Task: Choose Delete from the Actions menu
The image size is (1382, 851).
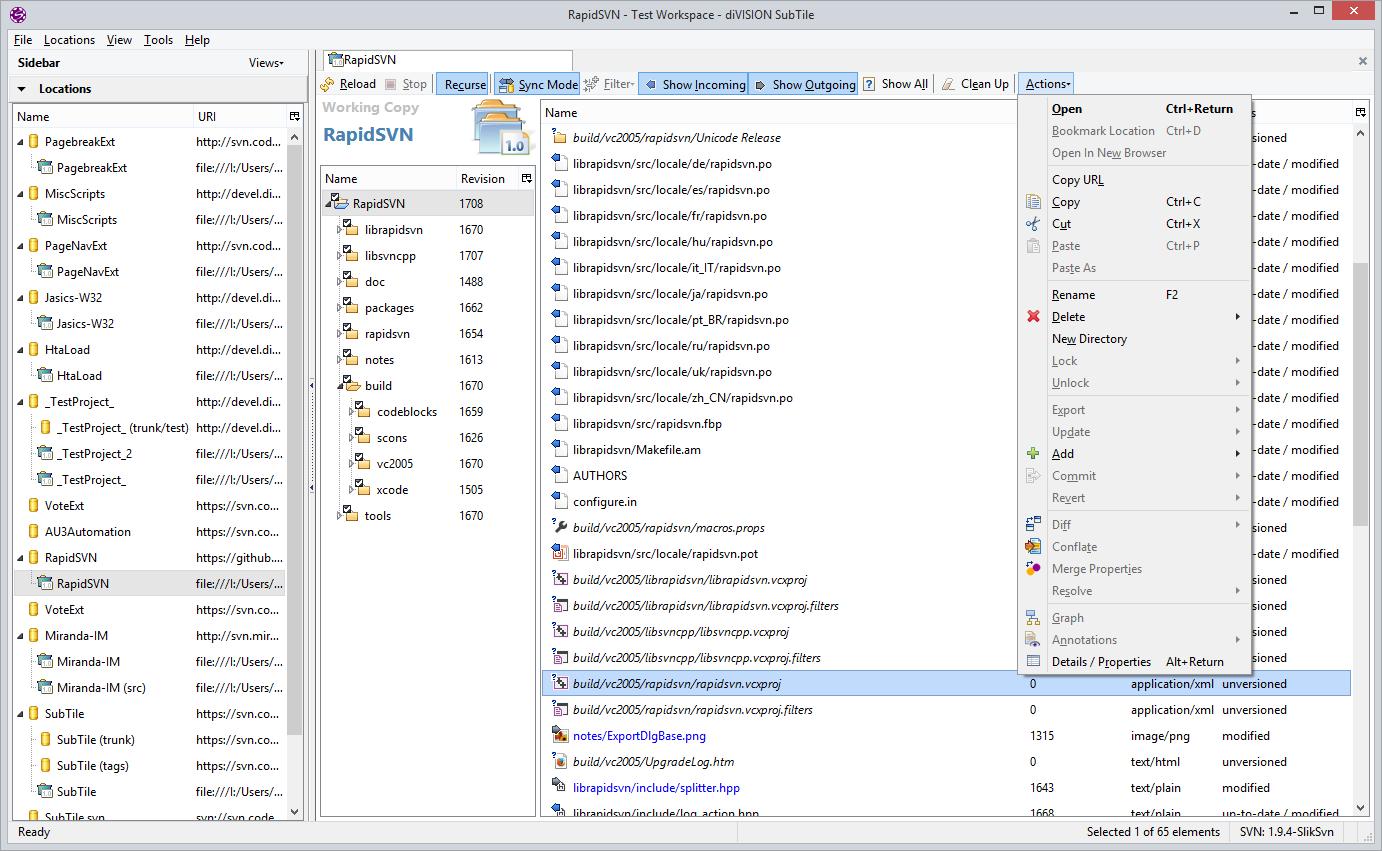Action: coord(1068,316)
